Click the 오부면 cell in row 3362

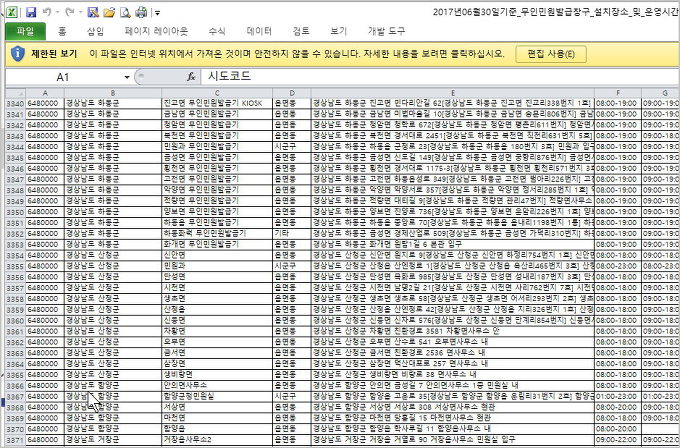[x=217, y=342]
